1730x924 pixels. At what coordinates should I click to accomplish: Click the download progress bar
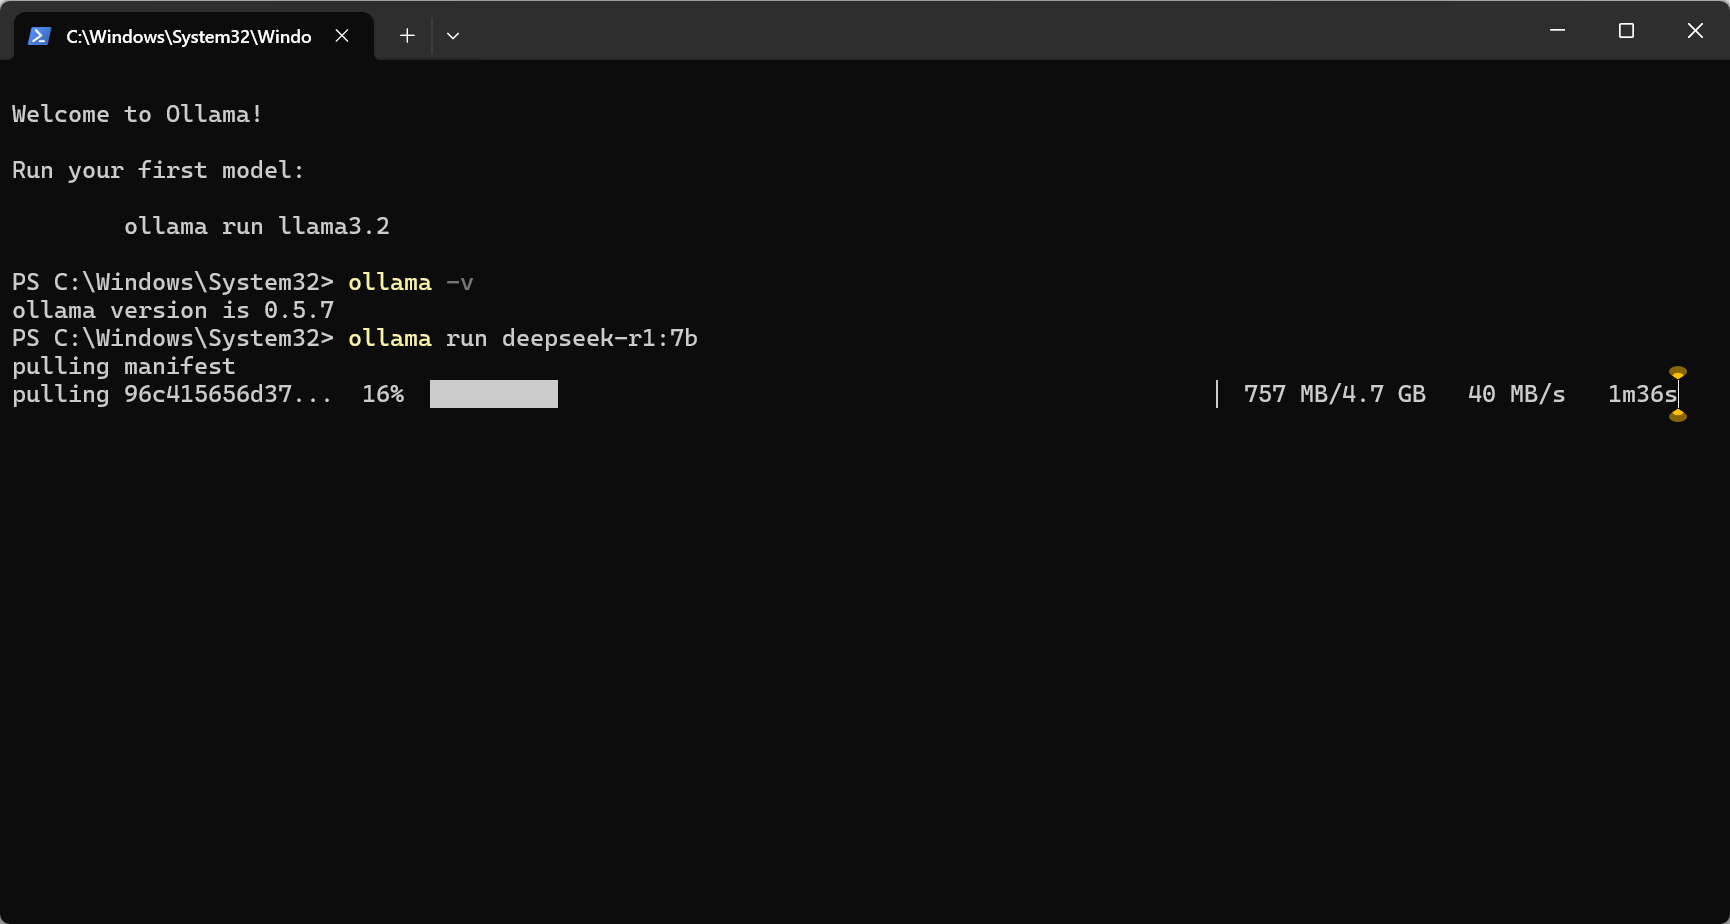[x=824, y=394]
